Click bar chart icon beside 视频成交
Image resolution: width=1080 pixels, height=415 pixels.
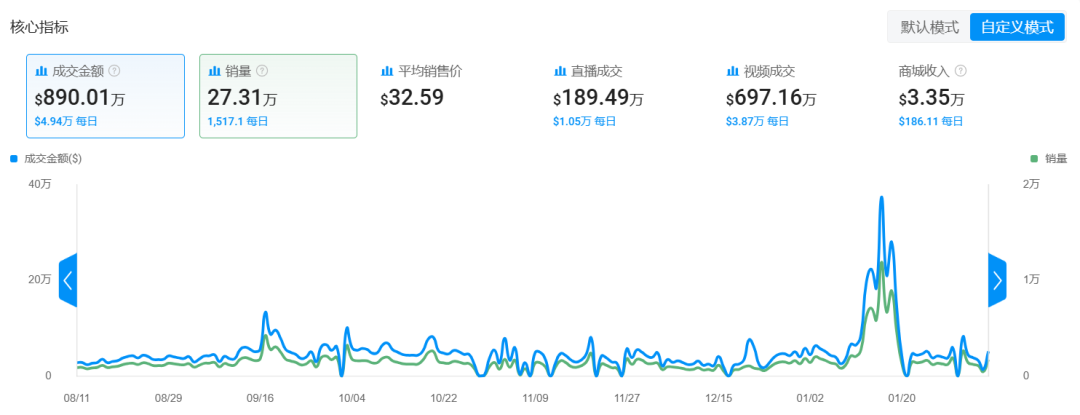pos(732,71)
